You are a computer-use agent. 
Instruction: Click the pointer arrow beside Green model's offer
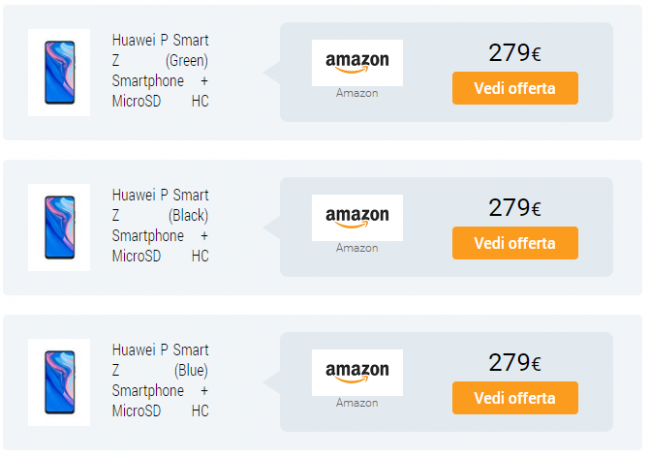pyautogui.click(x=271, y=72)
